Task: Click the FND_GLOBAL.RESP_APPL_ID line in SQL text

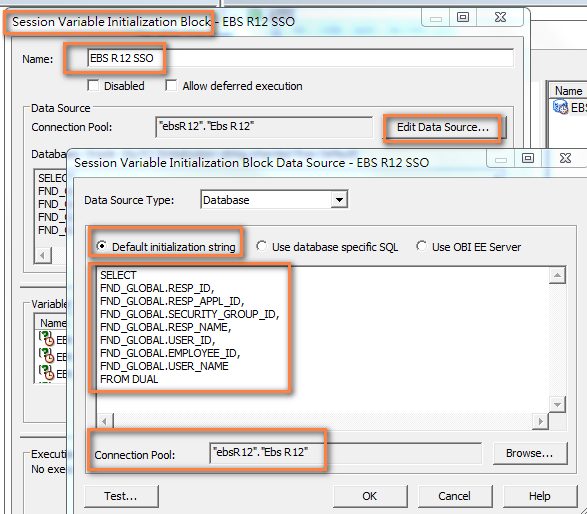Action: (172, 301)
